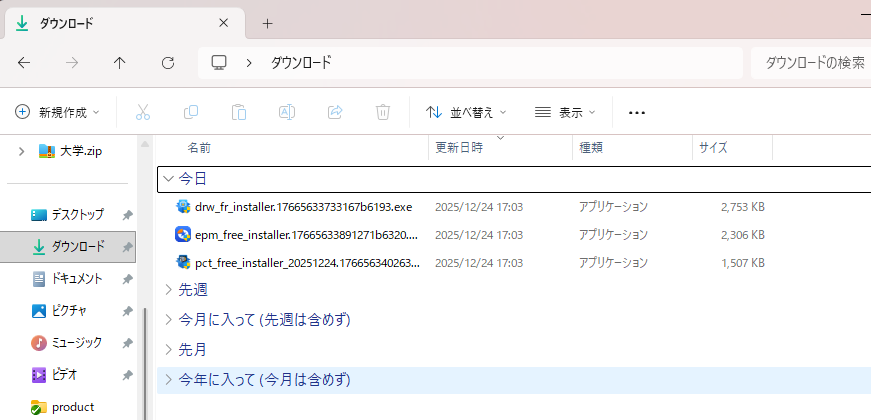Click the 2,306 KB size cell
Screen dimensions: 871x420
click(743, 235)
